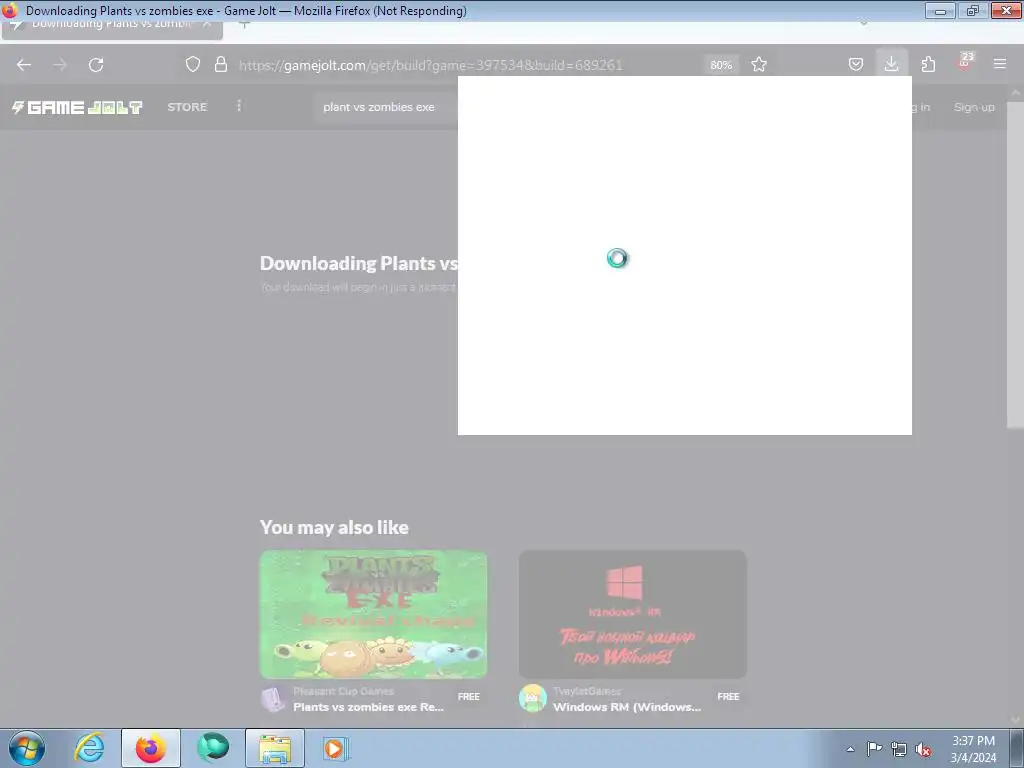Reset the 80% zoom level badge
Screen dimensions: 1024x768
pyautogui.click(x=721, y=65)
